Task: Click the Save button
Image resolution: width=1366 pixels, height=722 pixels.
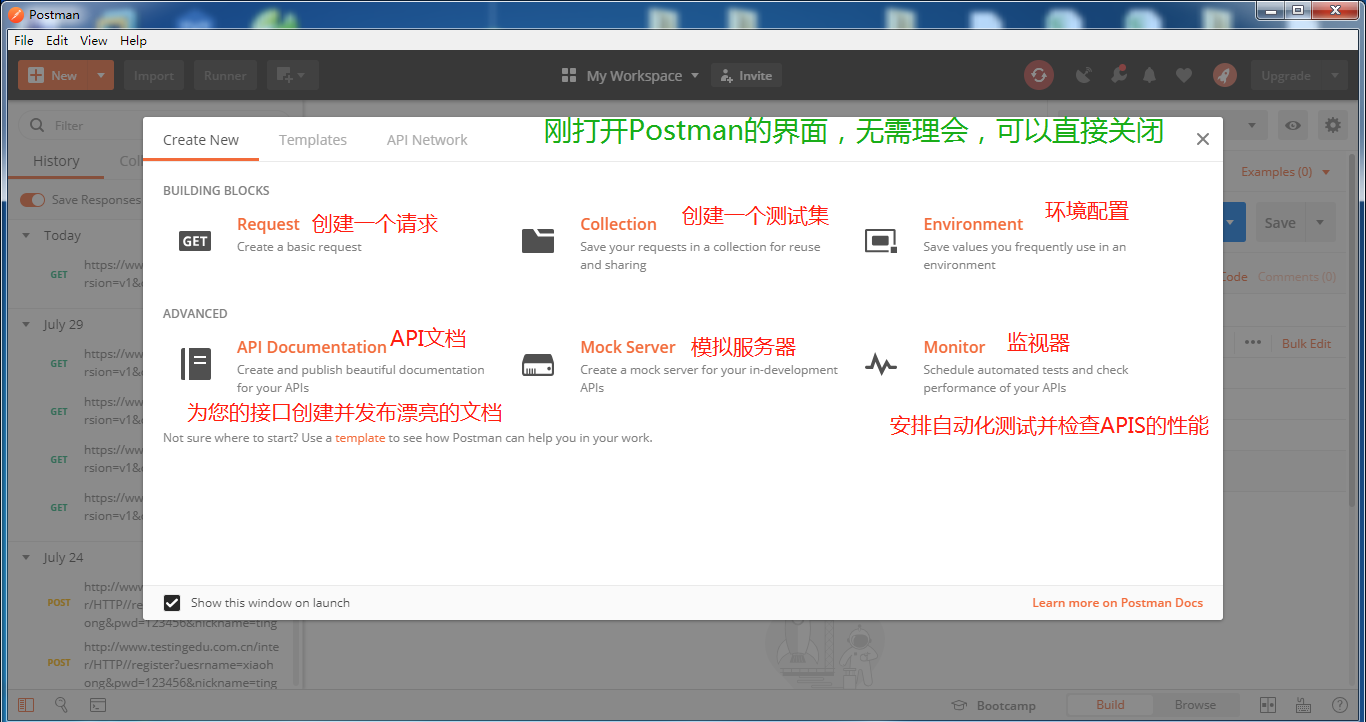Action: [x=1280, y=223]
